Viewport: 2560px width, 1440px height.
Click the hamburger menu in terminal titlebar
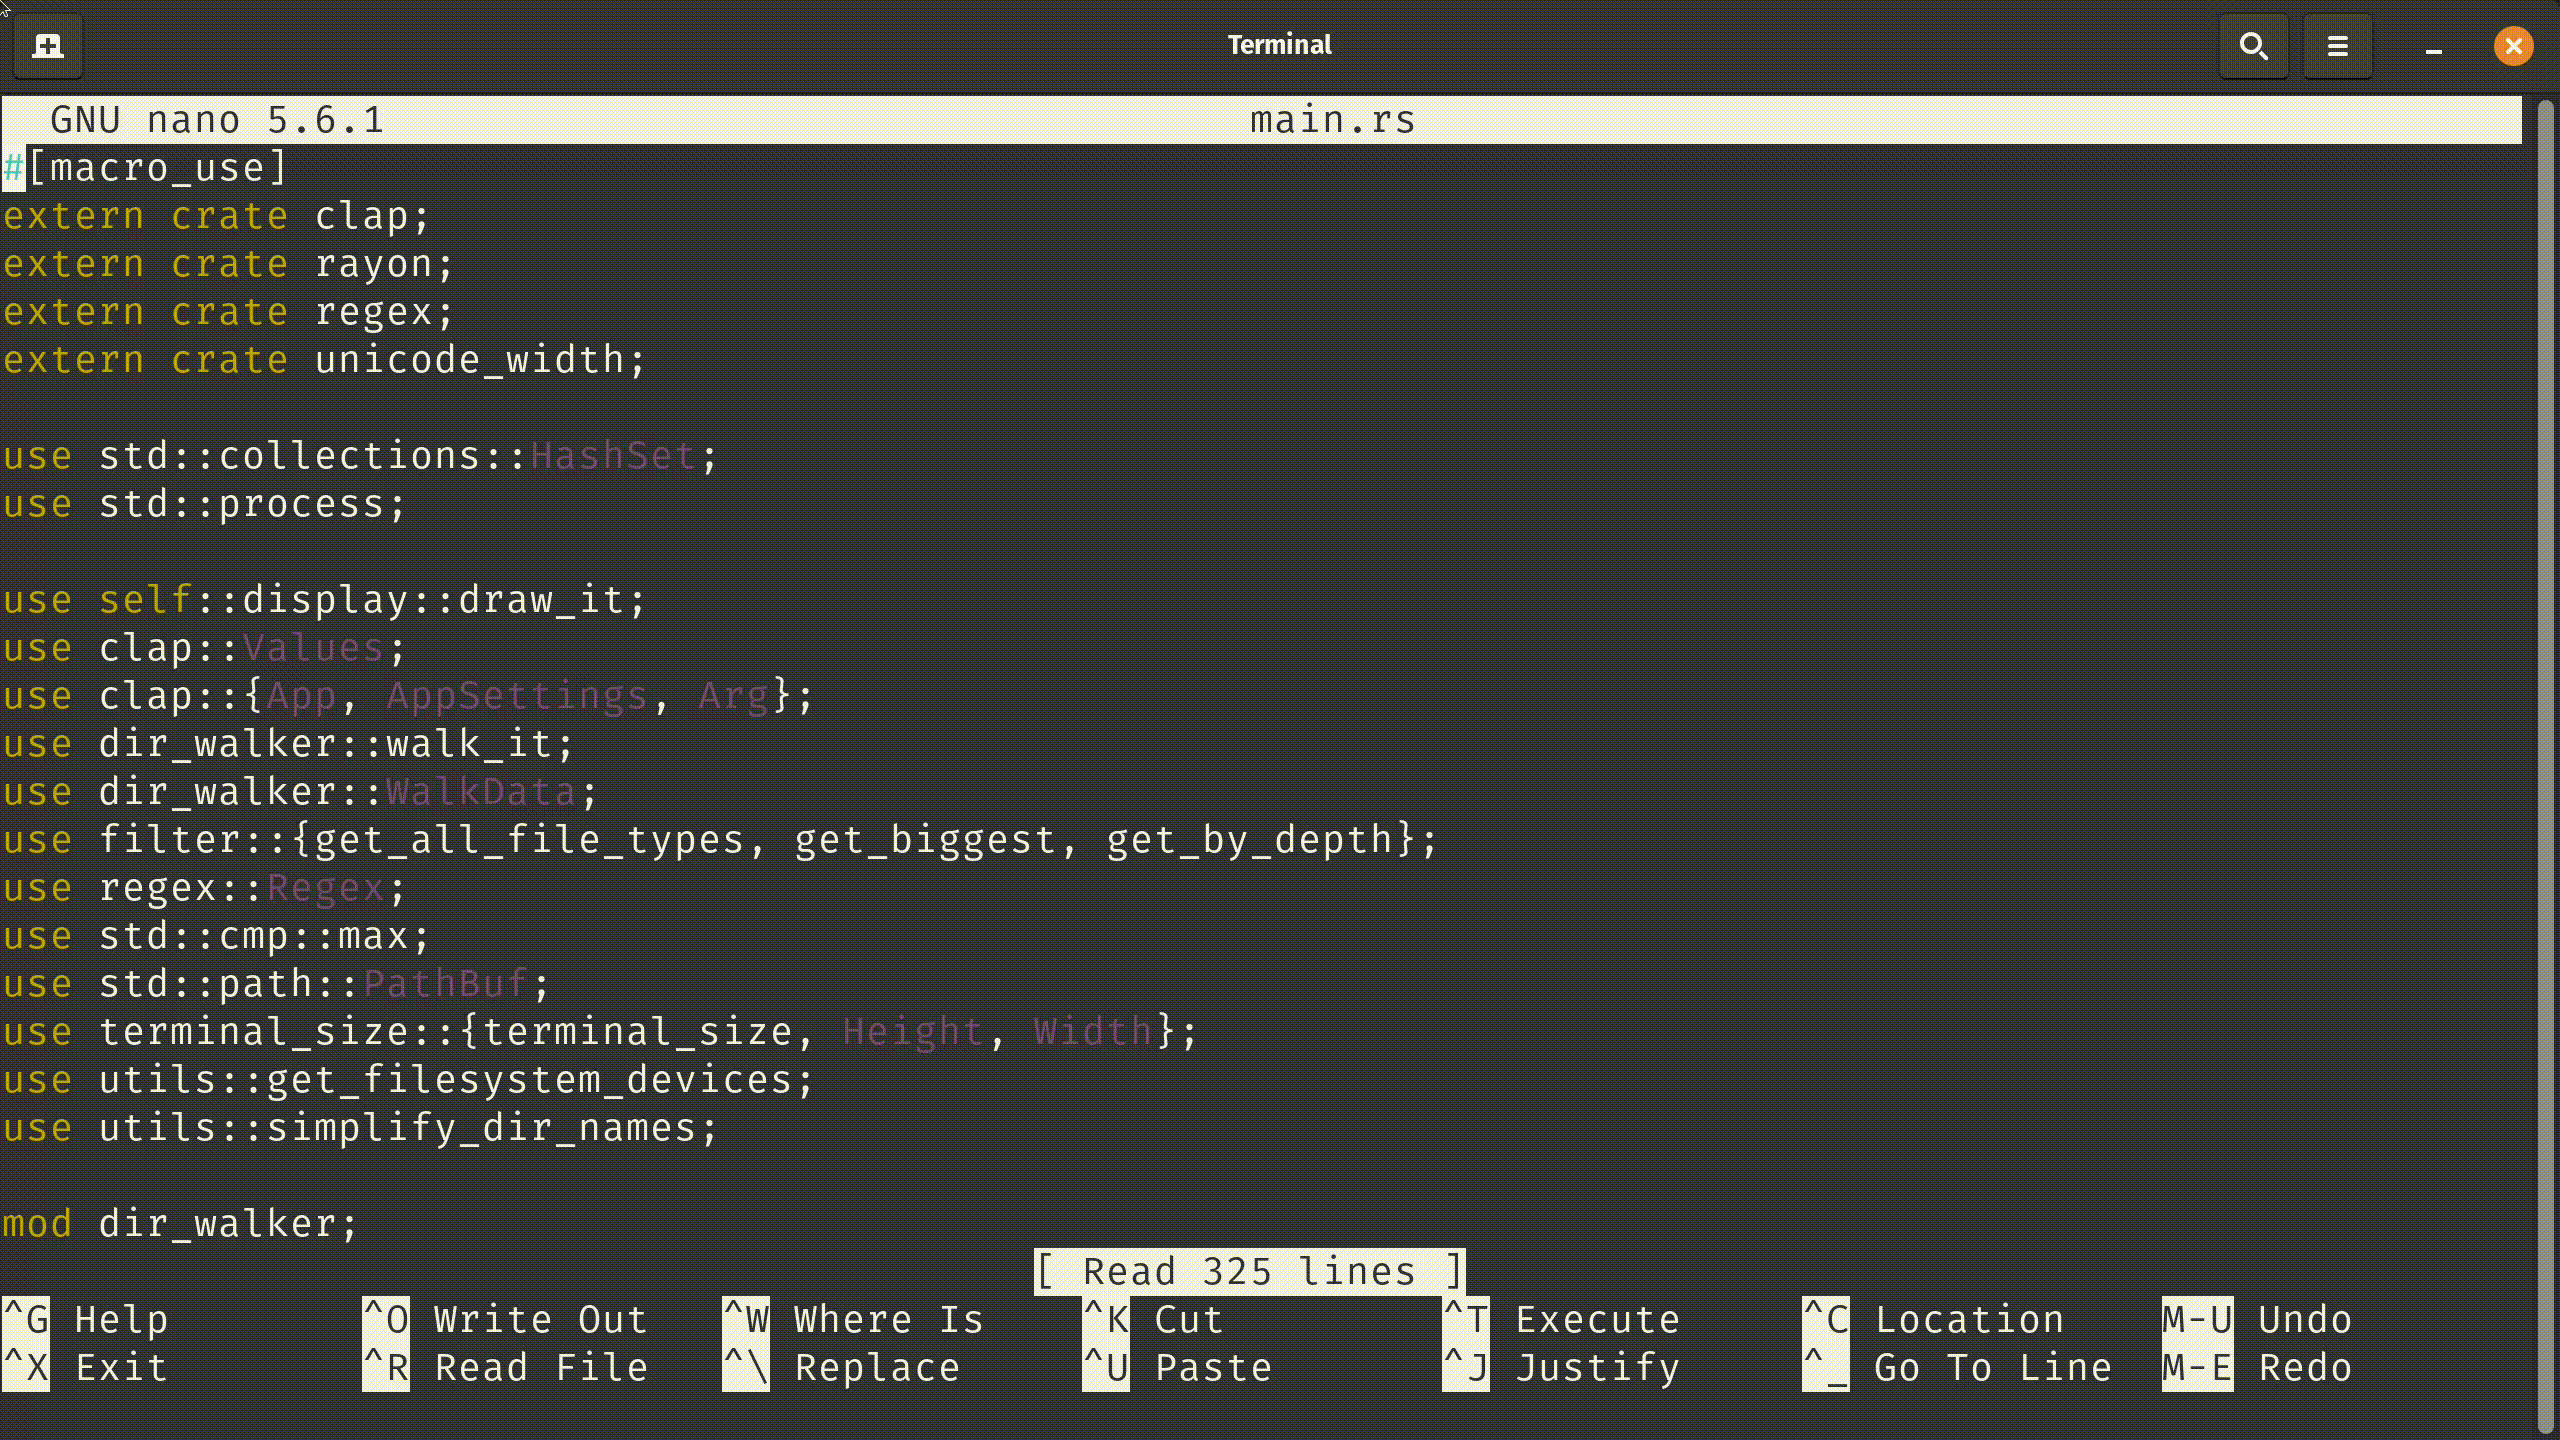[2337, 44]
